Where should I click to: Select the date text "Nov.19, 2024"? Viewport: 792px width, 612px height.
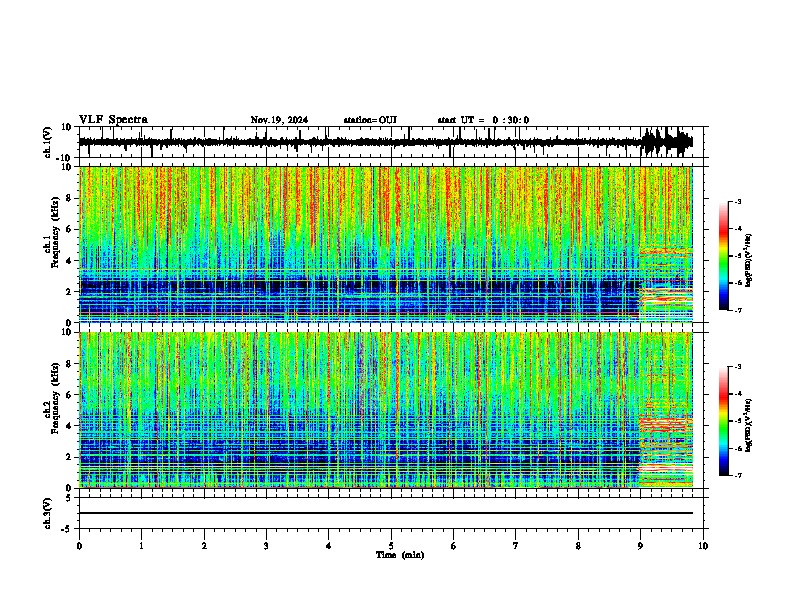coord(279,120)
